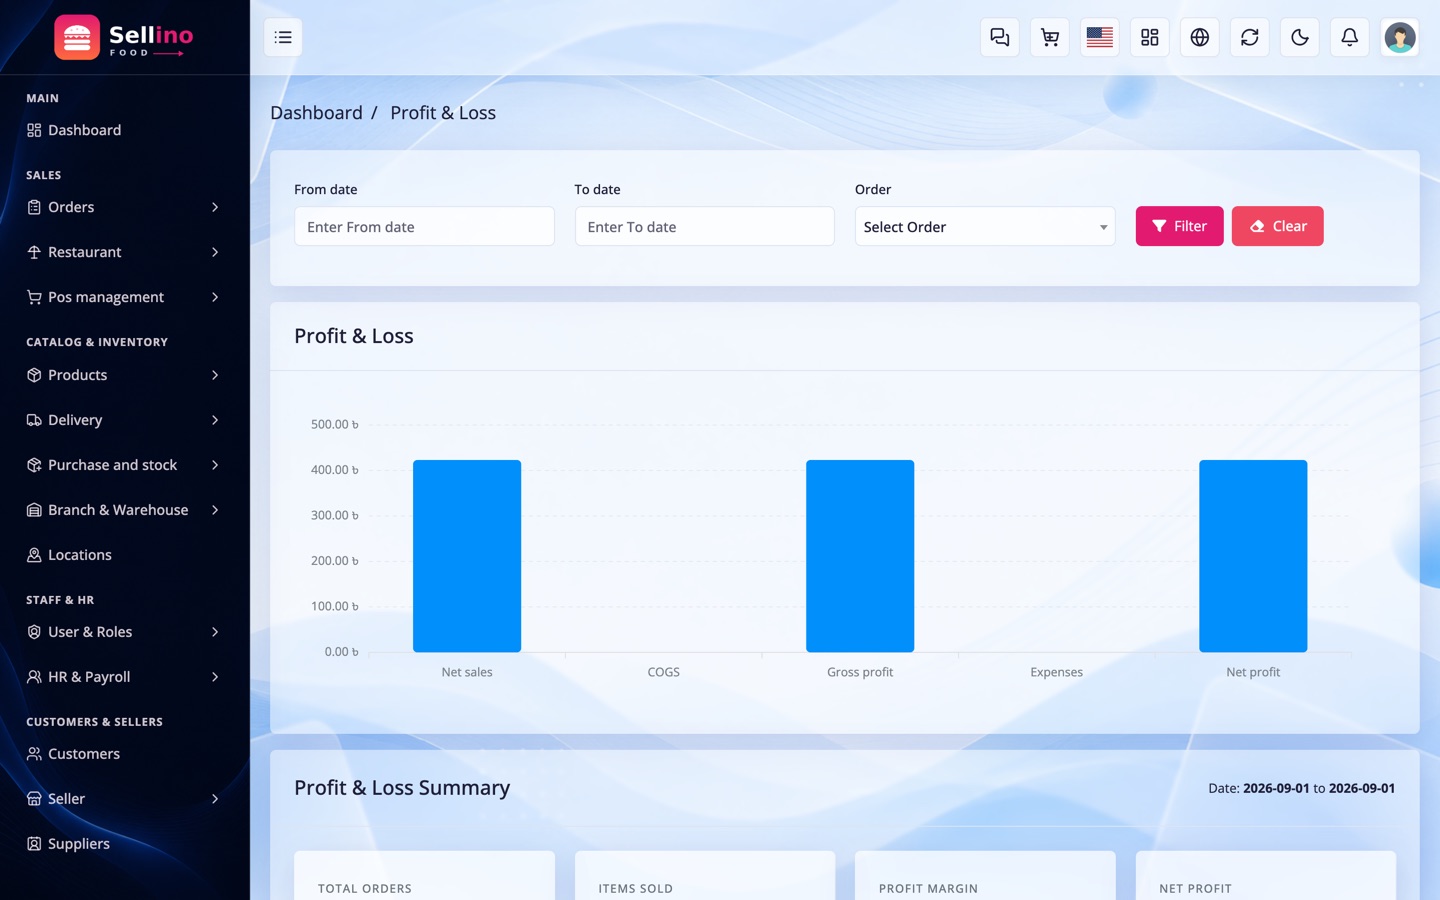The width and height of the screenshot is (1440, 900).
Task: Open the user profile avatar
Action: point(1400,37)
